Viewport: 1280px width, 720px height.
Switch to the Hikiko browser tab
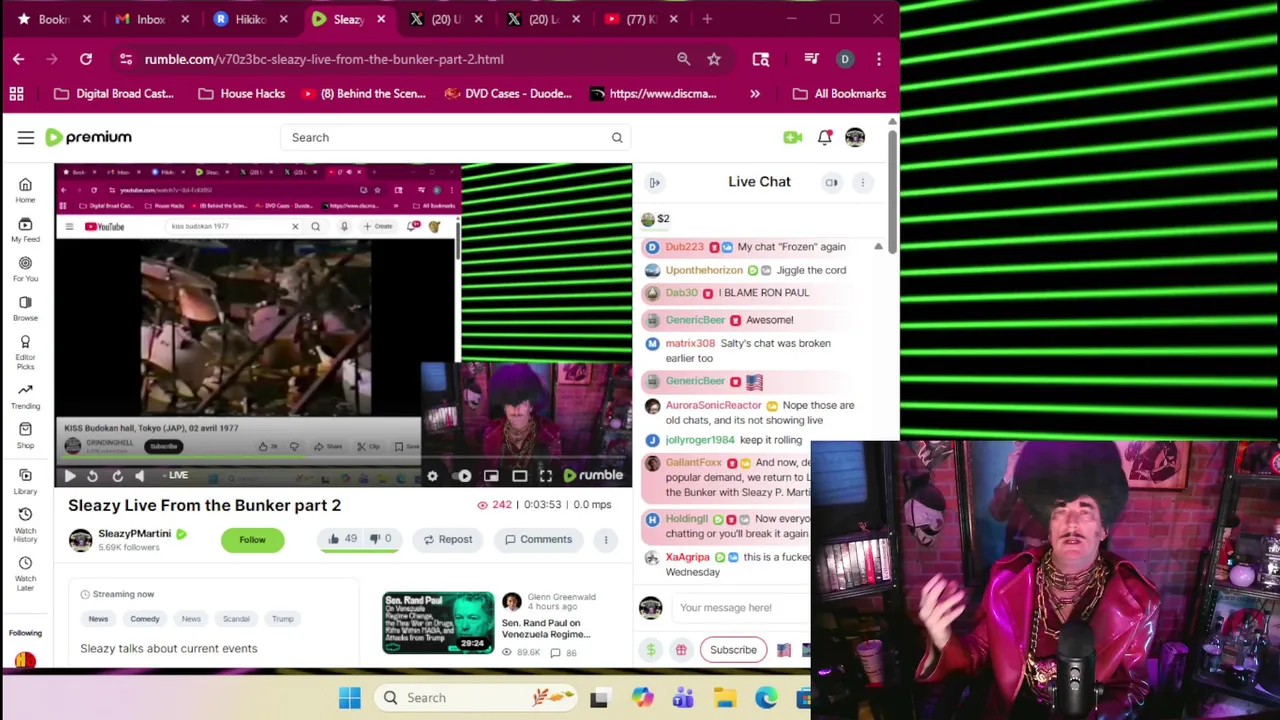250,19
